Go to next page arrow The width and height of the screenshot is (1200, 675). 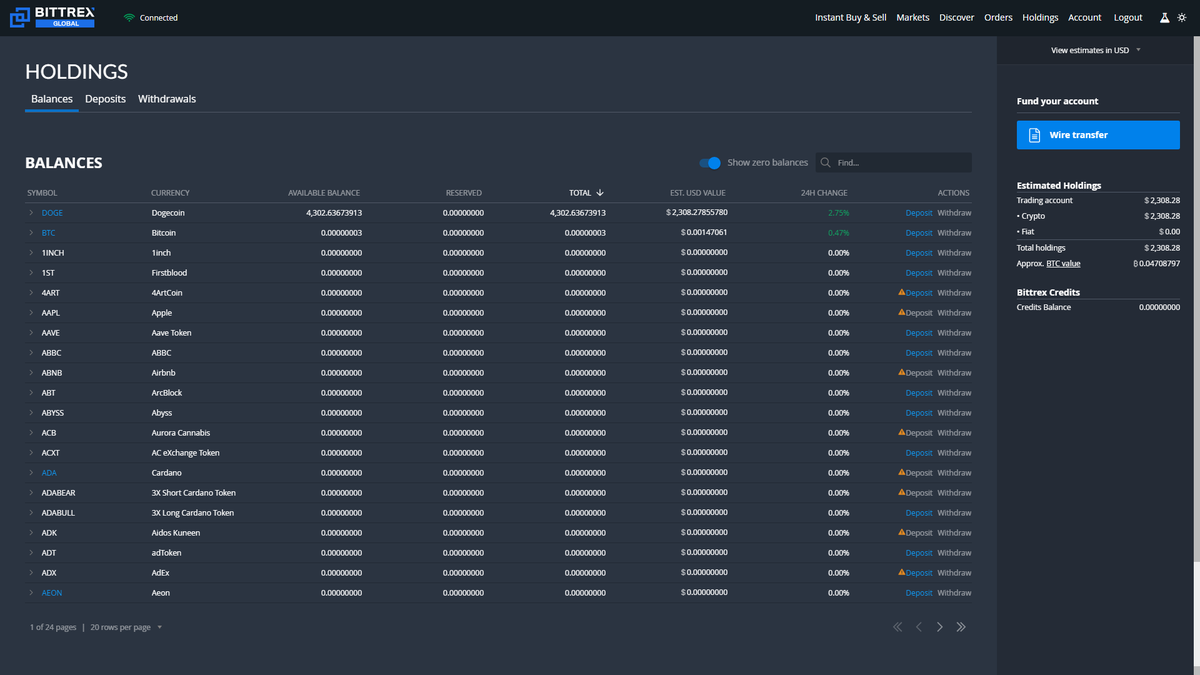pyautogui.click(x=940, y=627)
